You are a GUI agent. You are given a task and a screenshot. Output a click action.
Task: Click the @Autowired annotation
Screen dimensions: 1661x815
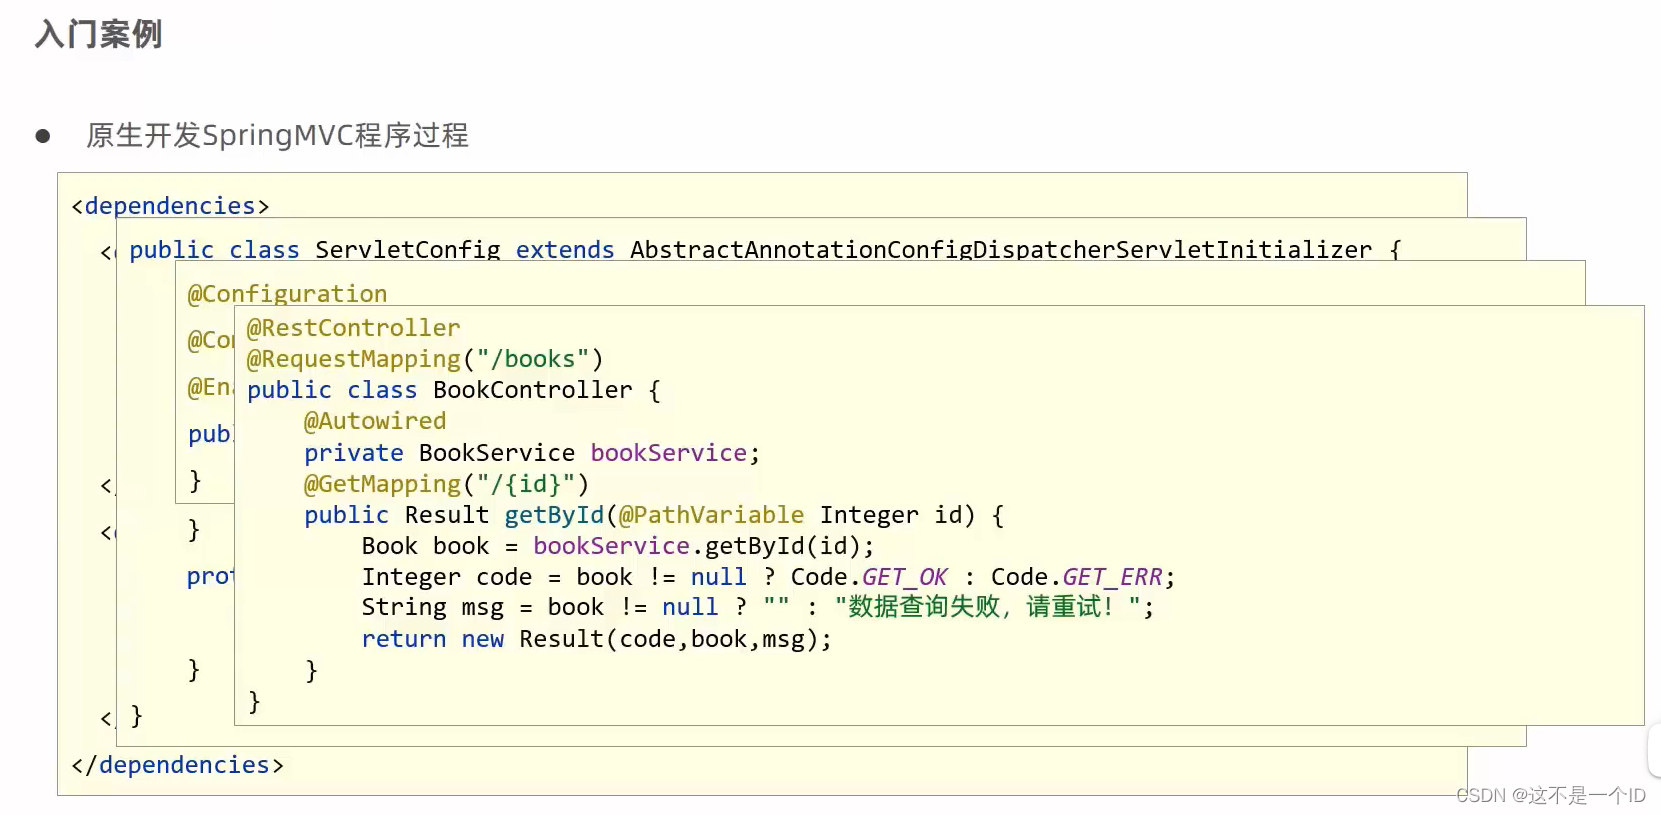[375, 421]
